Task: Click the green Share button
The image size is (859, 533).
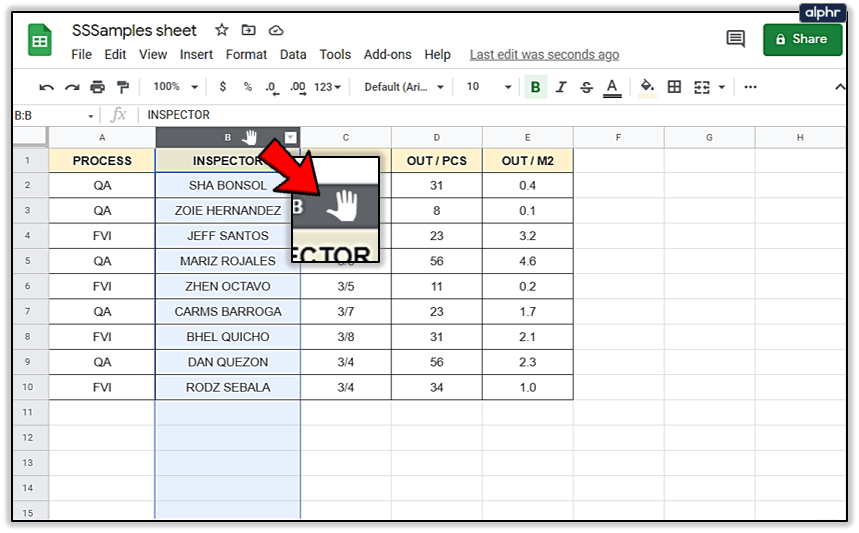Action: (802, 39)
